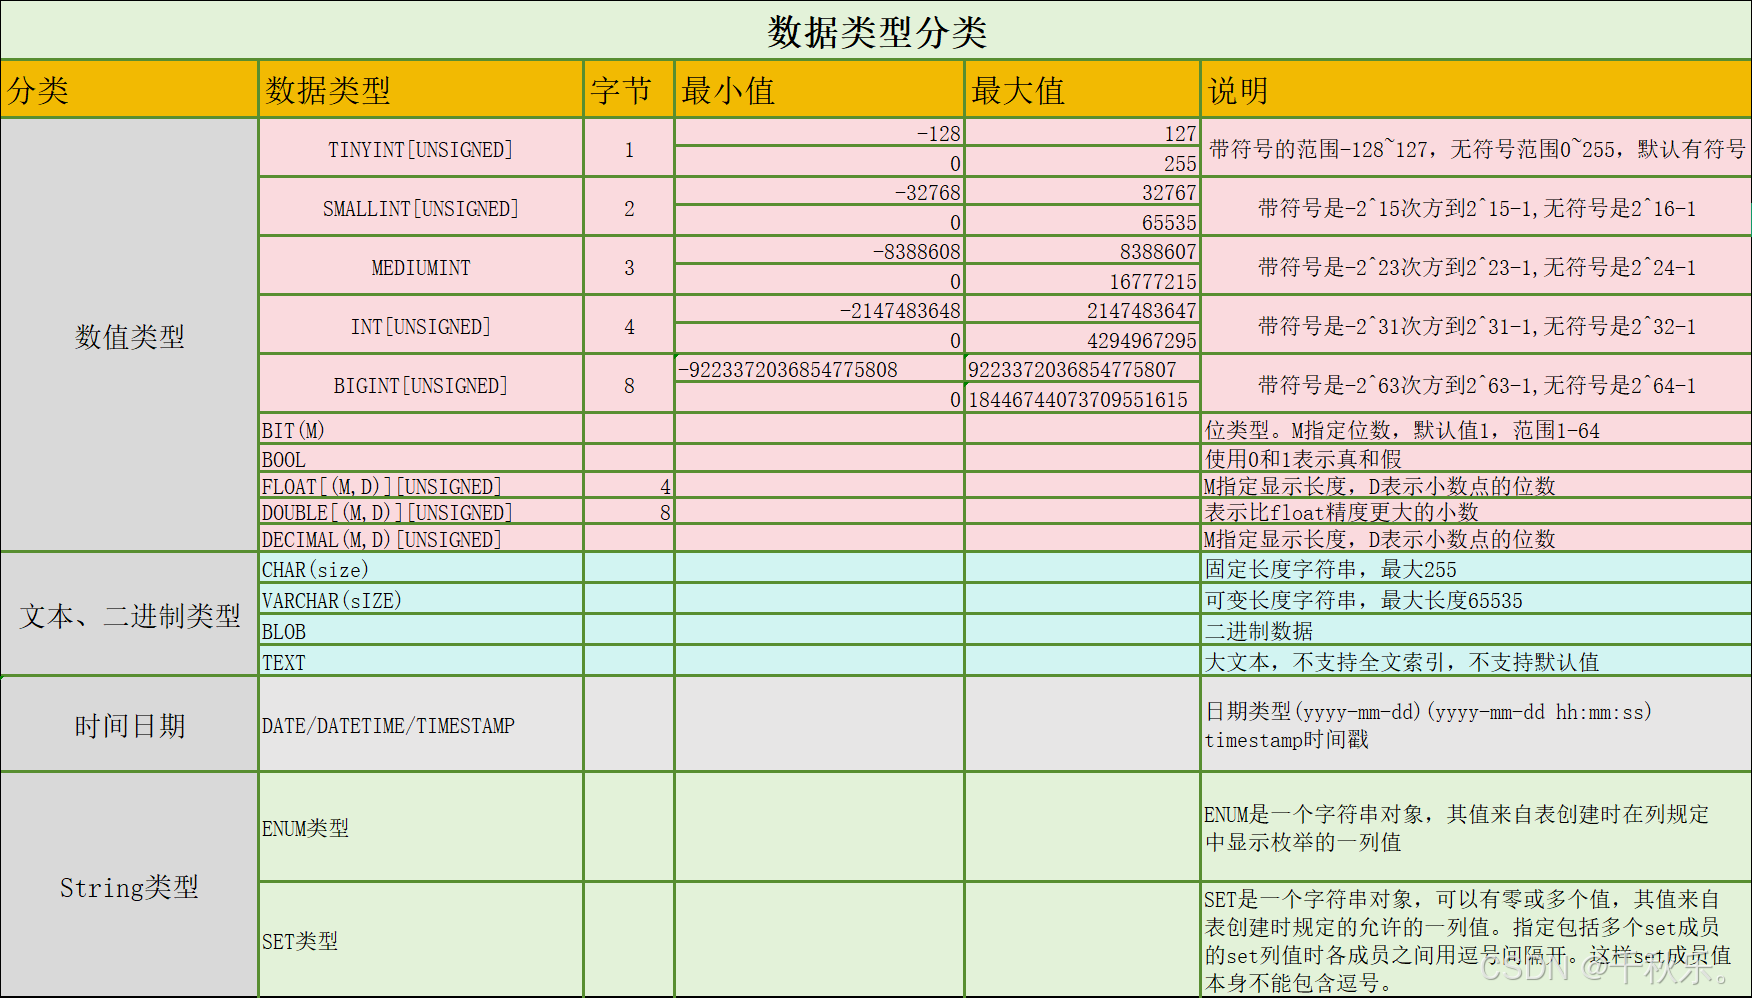Select the table title 数据类型分类
Image resolution: width=1752 pixels, height=998 pixels.
(x=874, y=31)
